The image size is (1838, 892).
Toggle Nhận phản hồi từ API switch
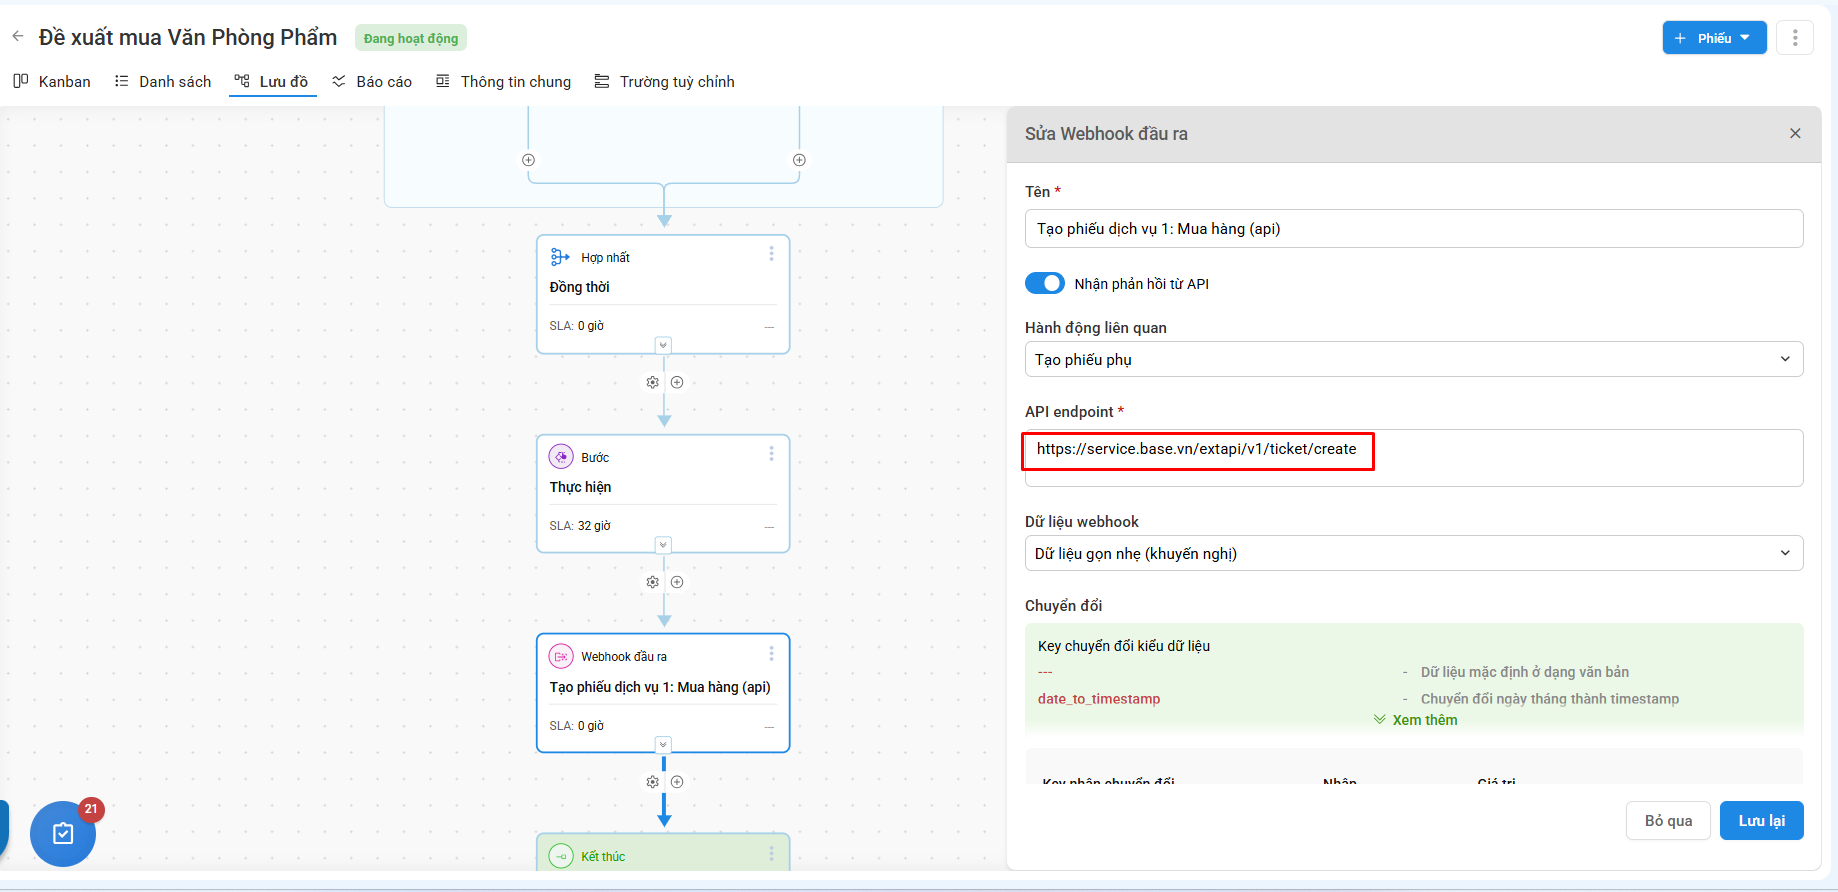pyautogui.click(x=1045, y=283)
